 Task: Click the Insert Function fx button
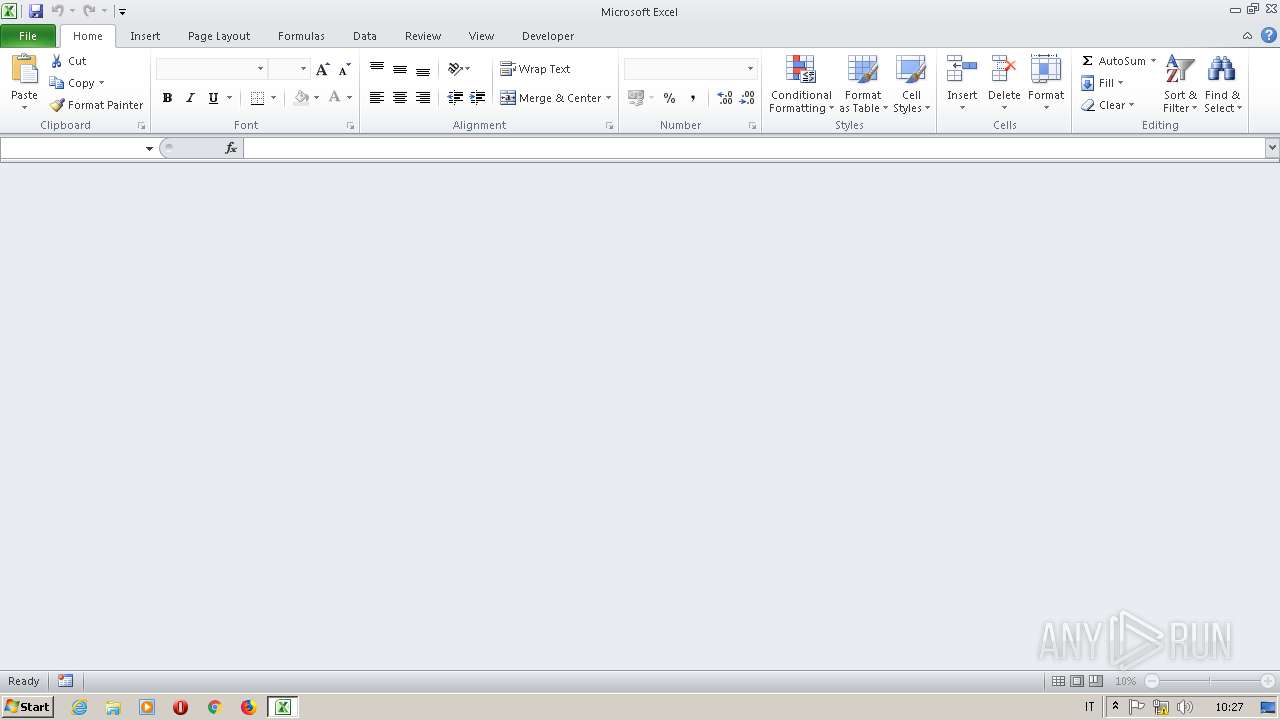[x=231, y=148]
